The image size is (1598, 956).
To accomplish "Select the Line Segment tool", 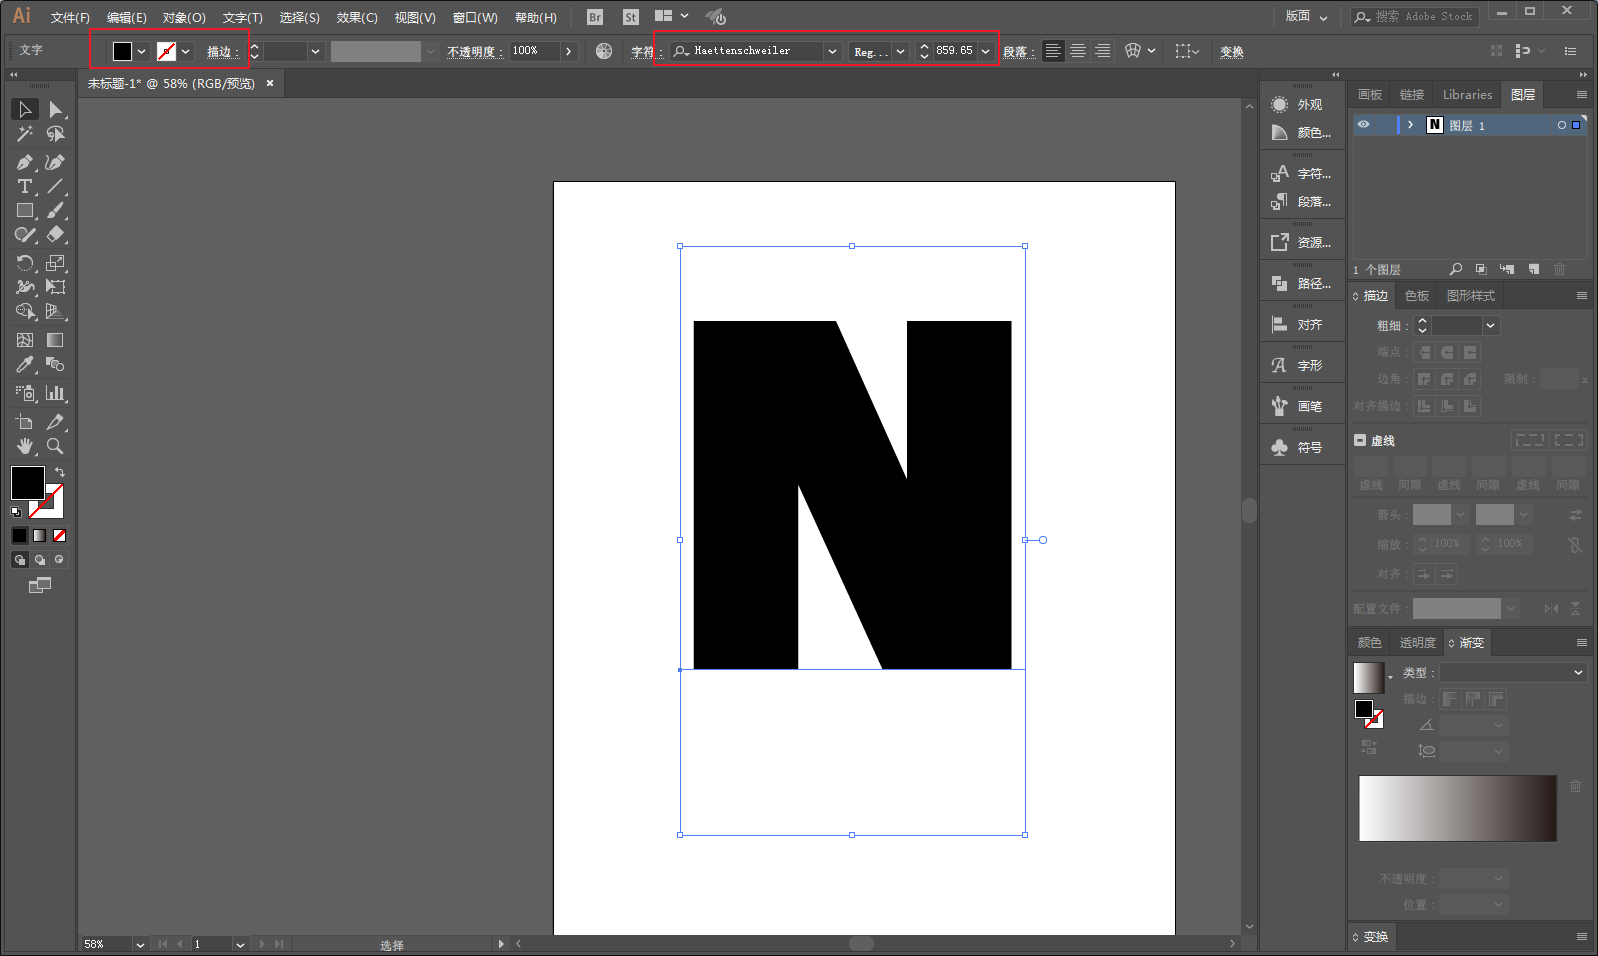I will pyautogui.click(x=56, y=187).
